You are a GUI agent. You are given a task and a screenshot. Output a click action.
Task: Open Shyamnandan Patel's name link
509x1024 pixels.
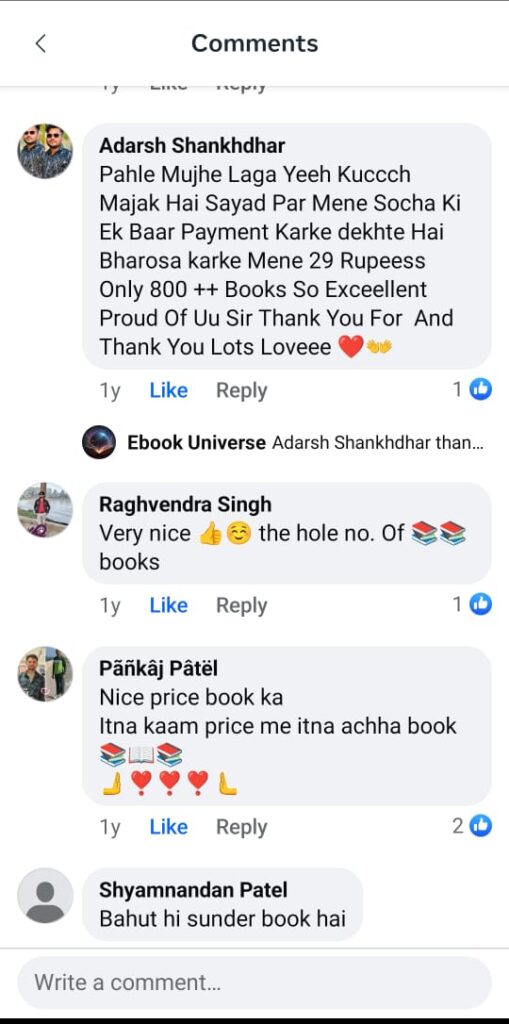[193, 889]
